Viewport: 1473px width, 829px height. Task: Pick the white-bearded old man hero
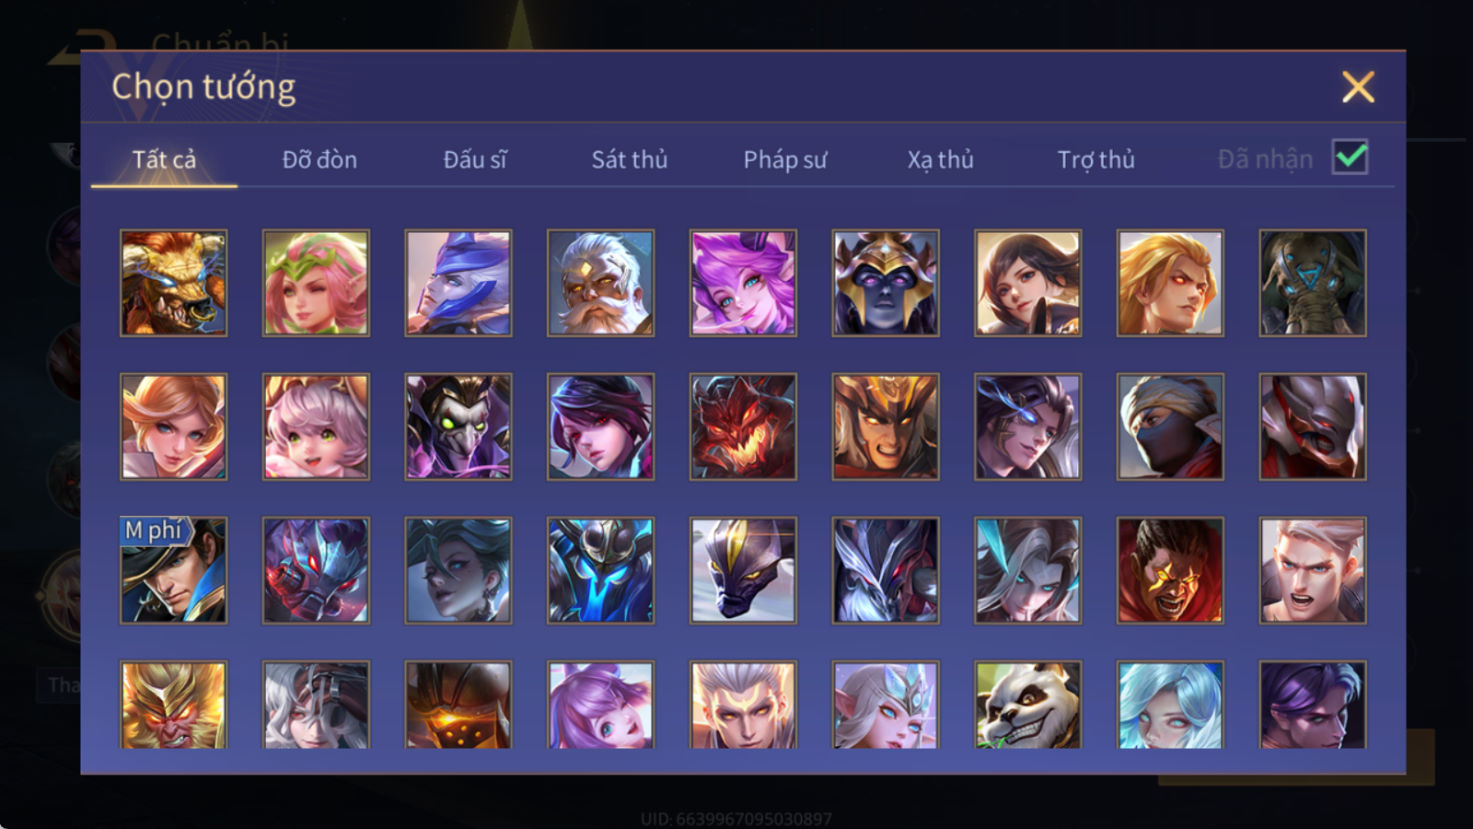(x=600, y=283)
